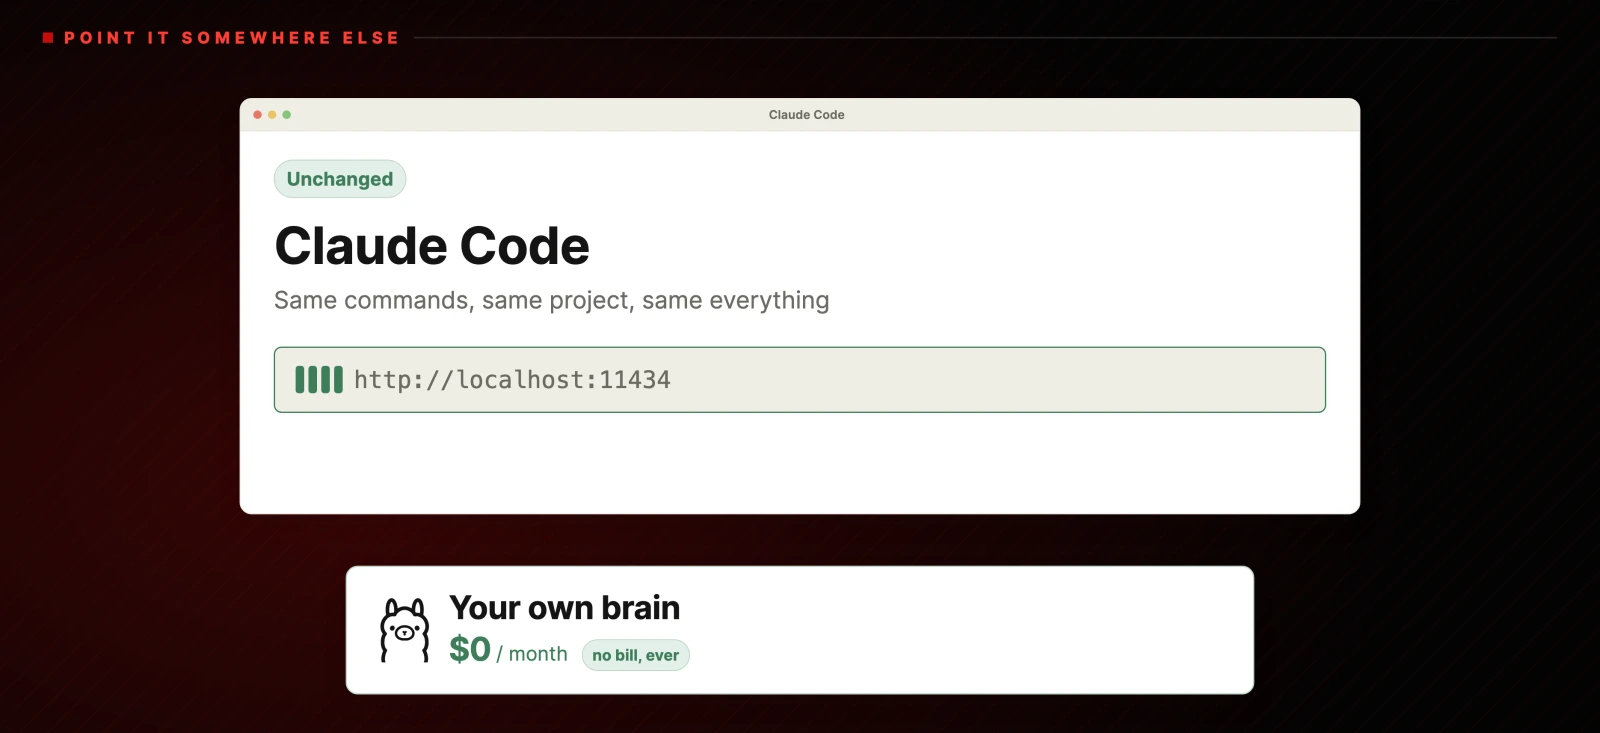
Task: Click the Ollama llama icon
Action: click(x=405, y=630)
